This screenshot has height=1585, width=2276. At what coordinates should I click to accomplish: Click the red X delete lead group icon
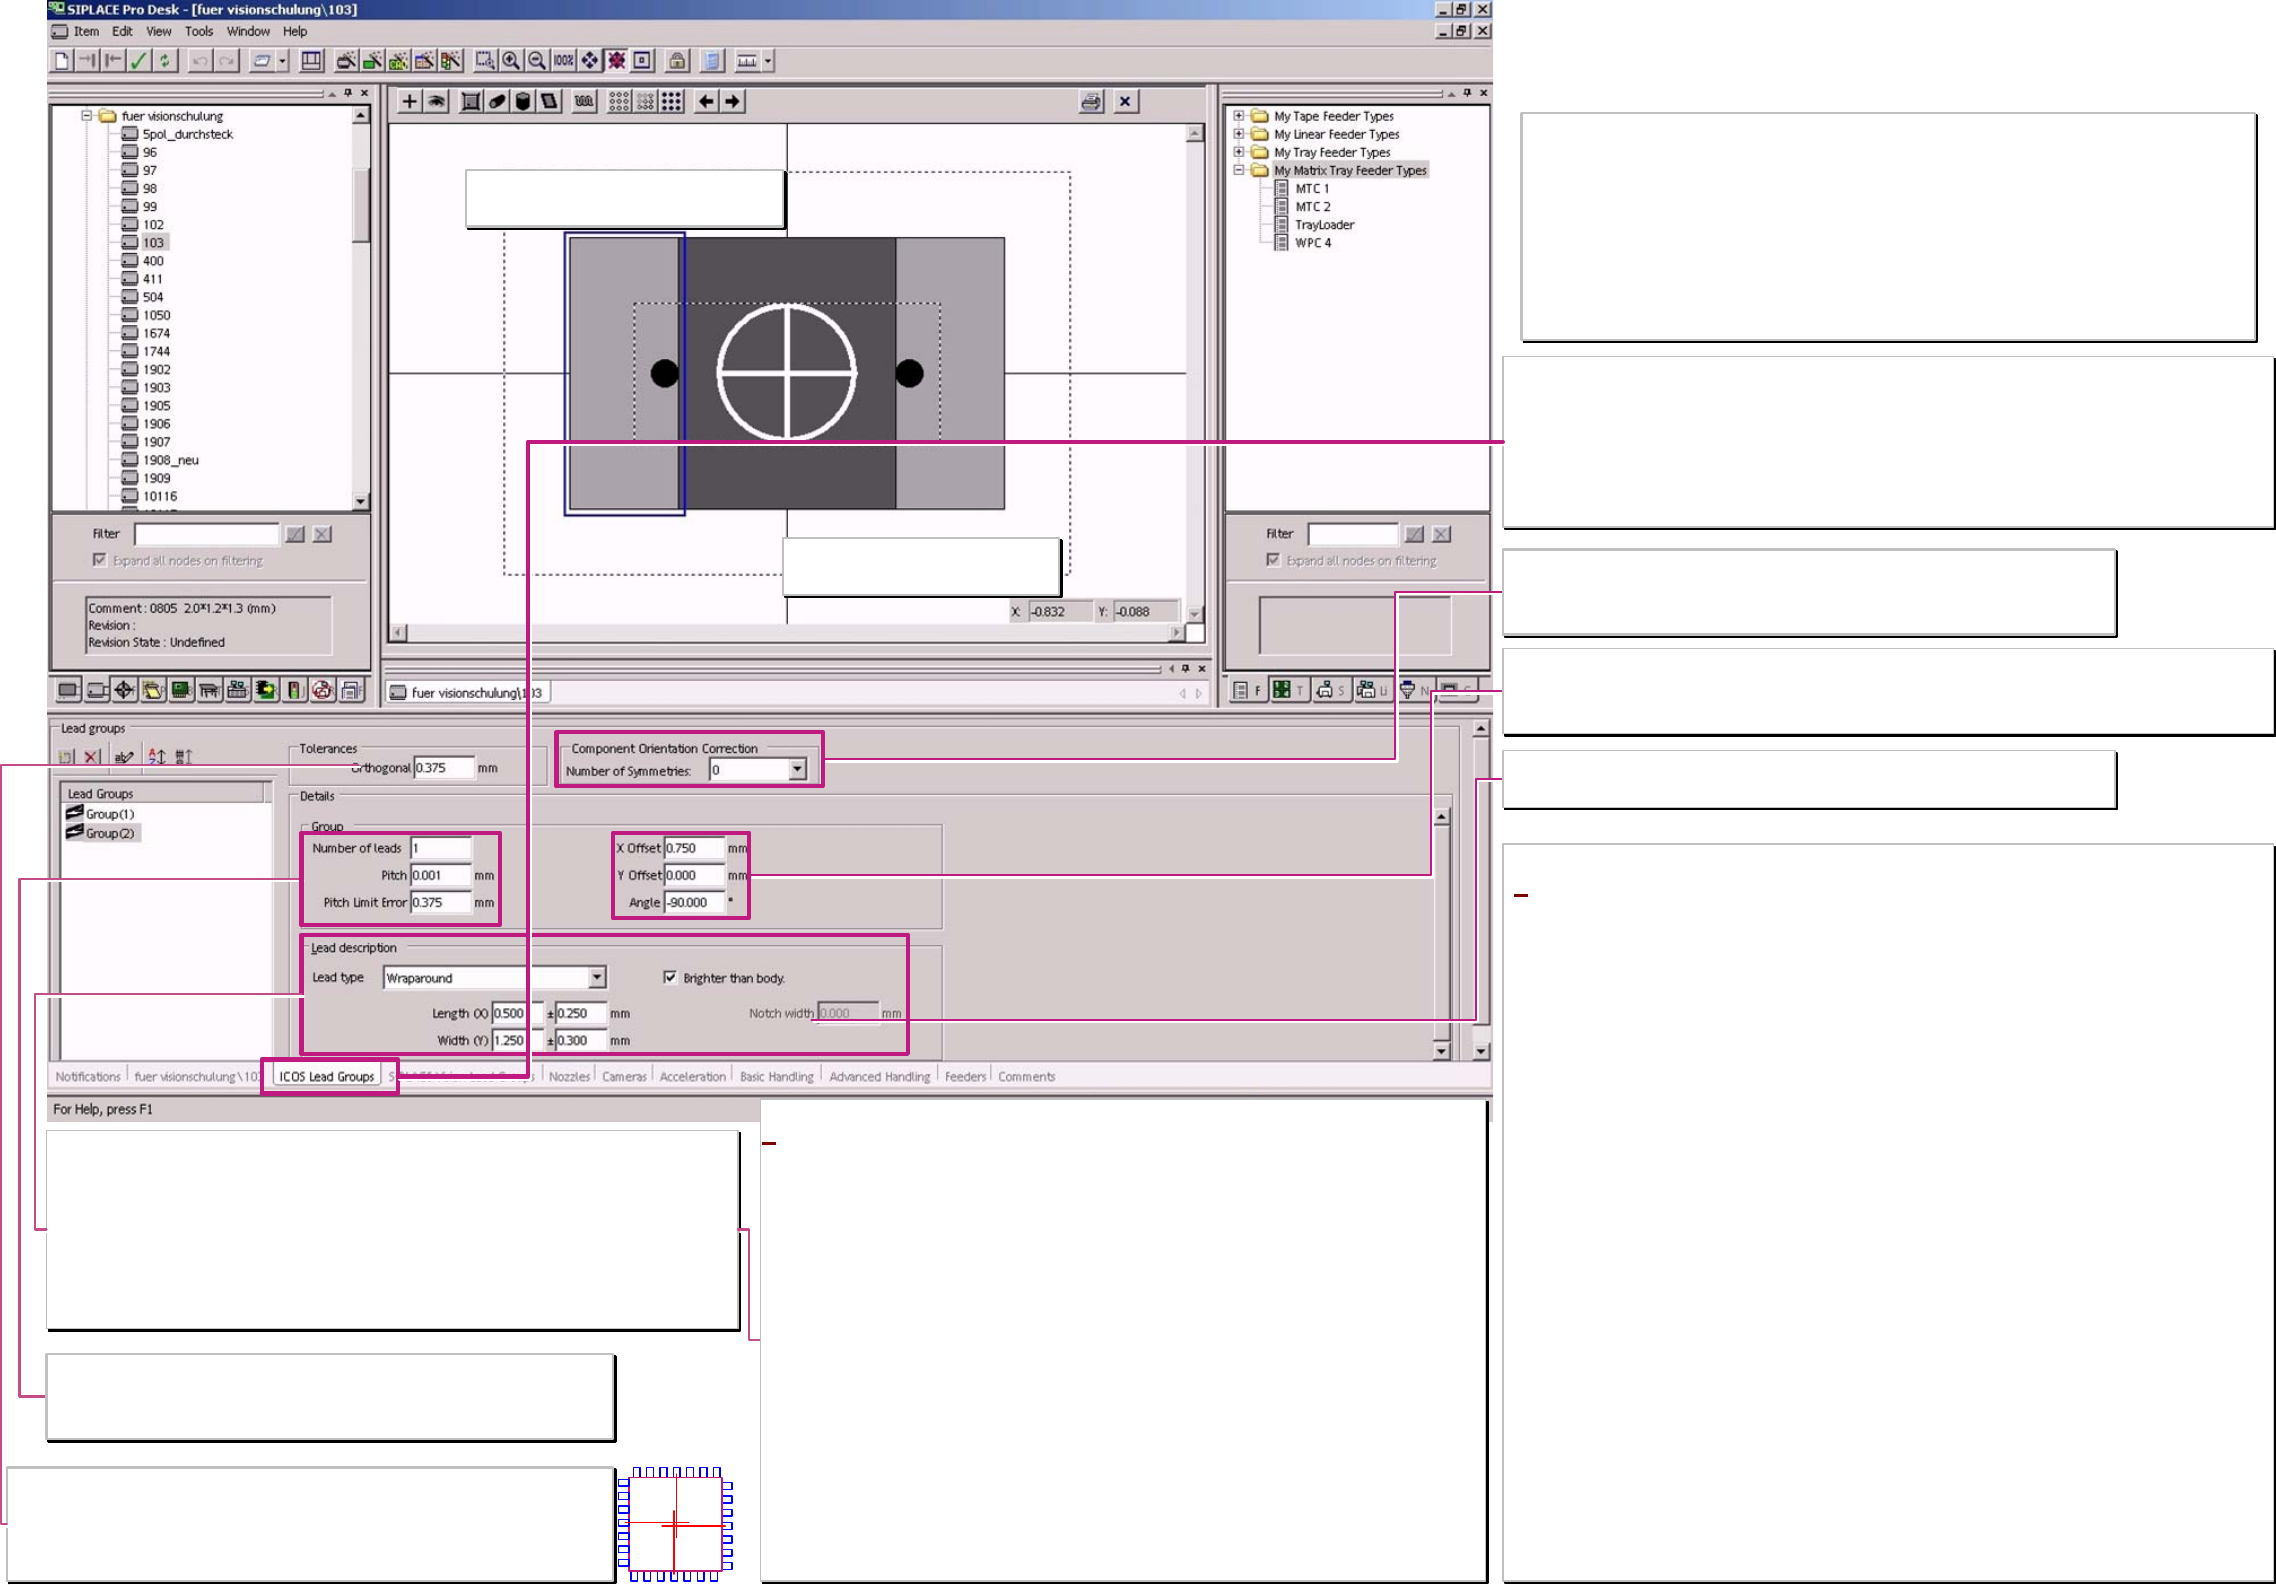tap(92, 757)
